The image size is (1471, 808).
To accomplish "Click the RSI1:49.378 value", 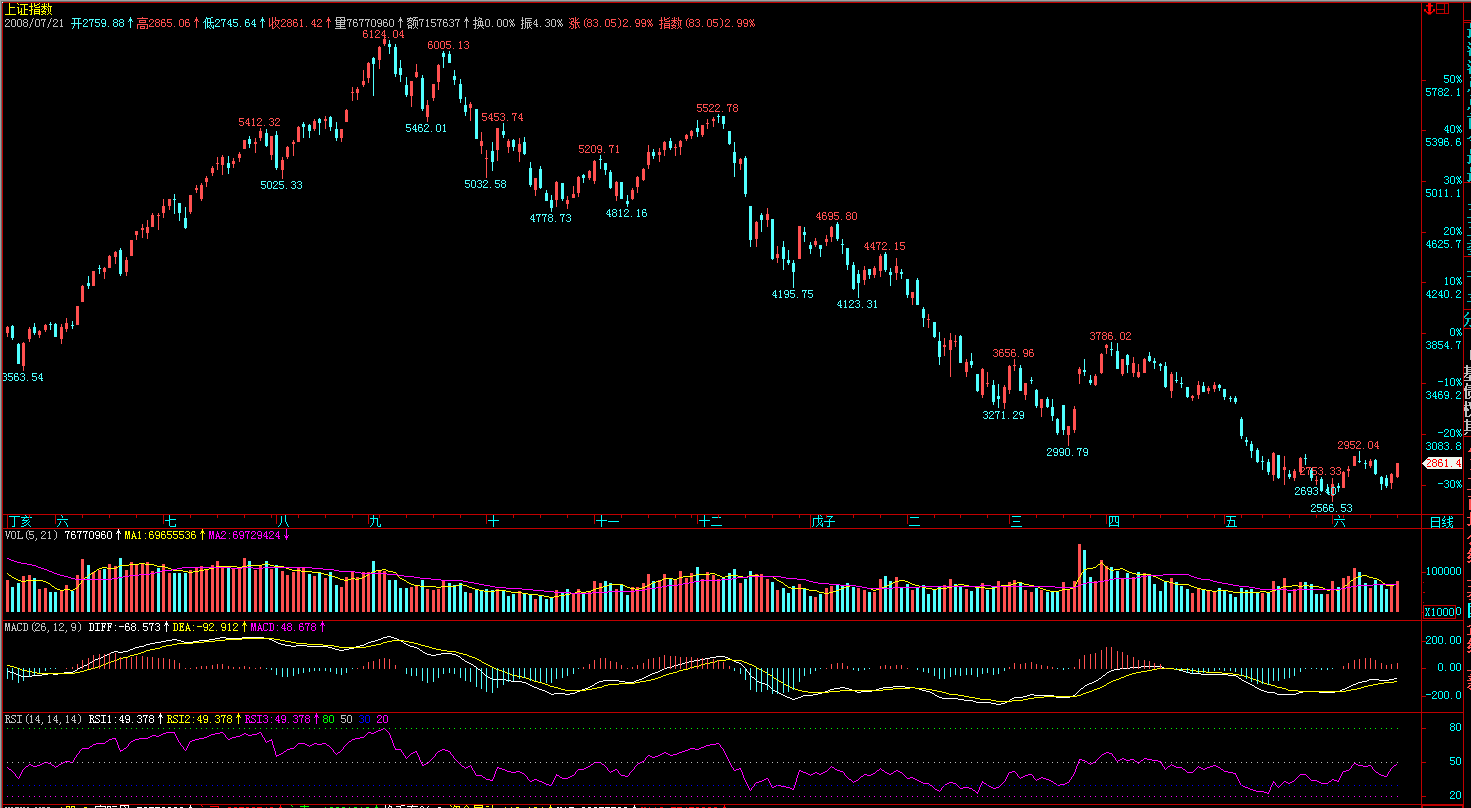I will [121, 718].
